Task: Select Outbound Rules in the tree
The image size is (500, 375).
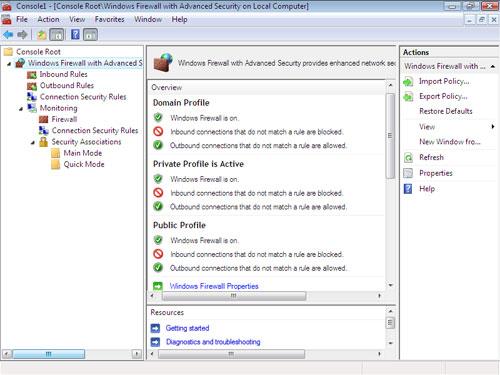Action: 67,86
